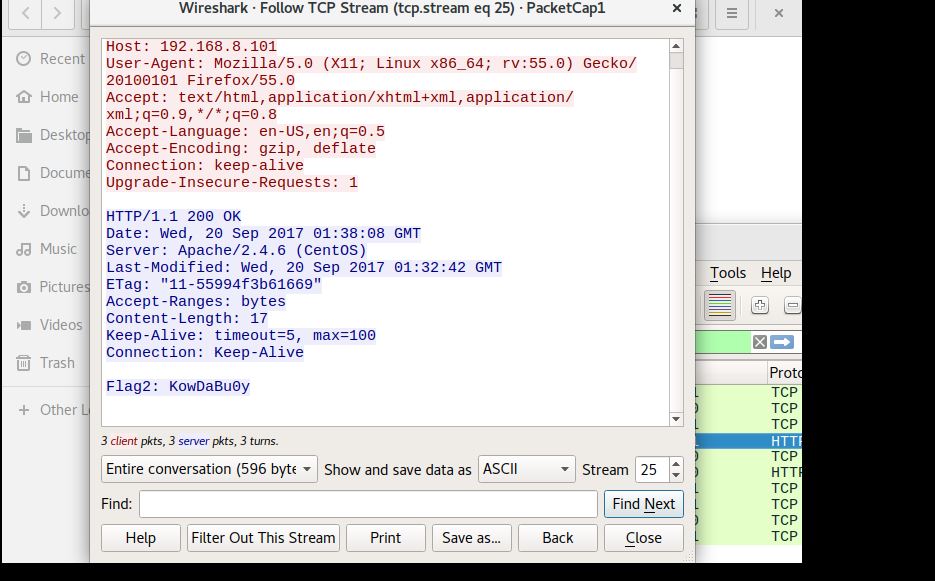The width and height of the screenshot is (935, 581).
Task: Click the stream text scrollbar thumb
Action: pyautogui.click(x=676, y=61)
